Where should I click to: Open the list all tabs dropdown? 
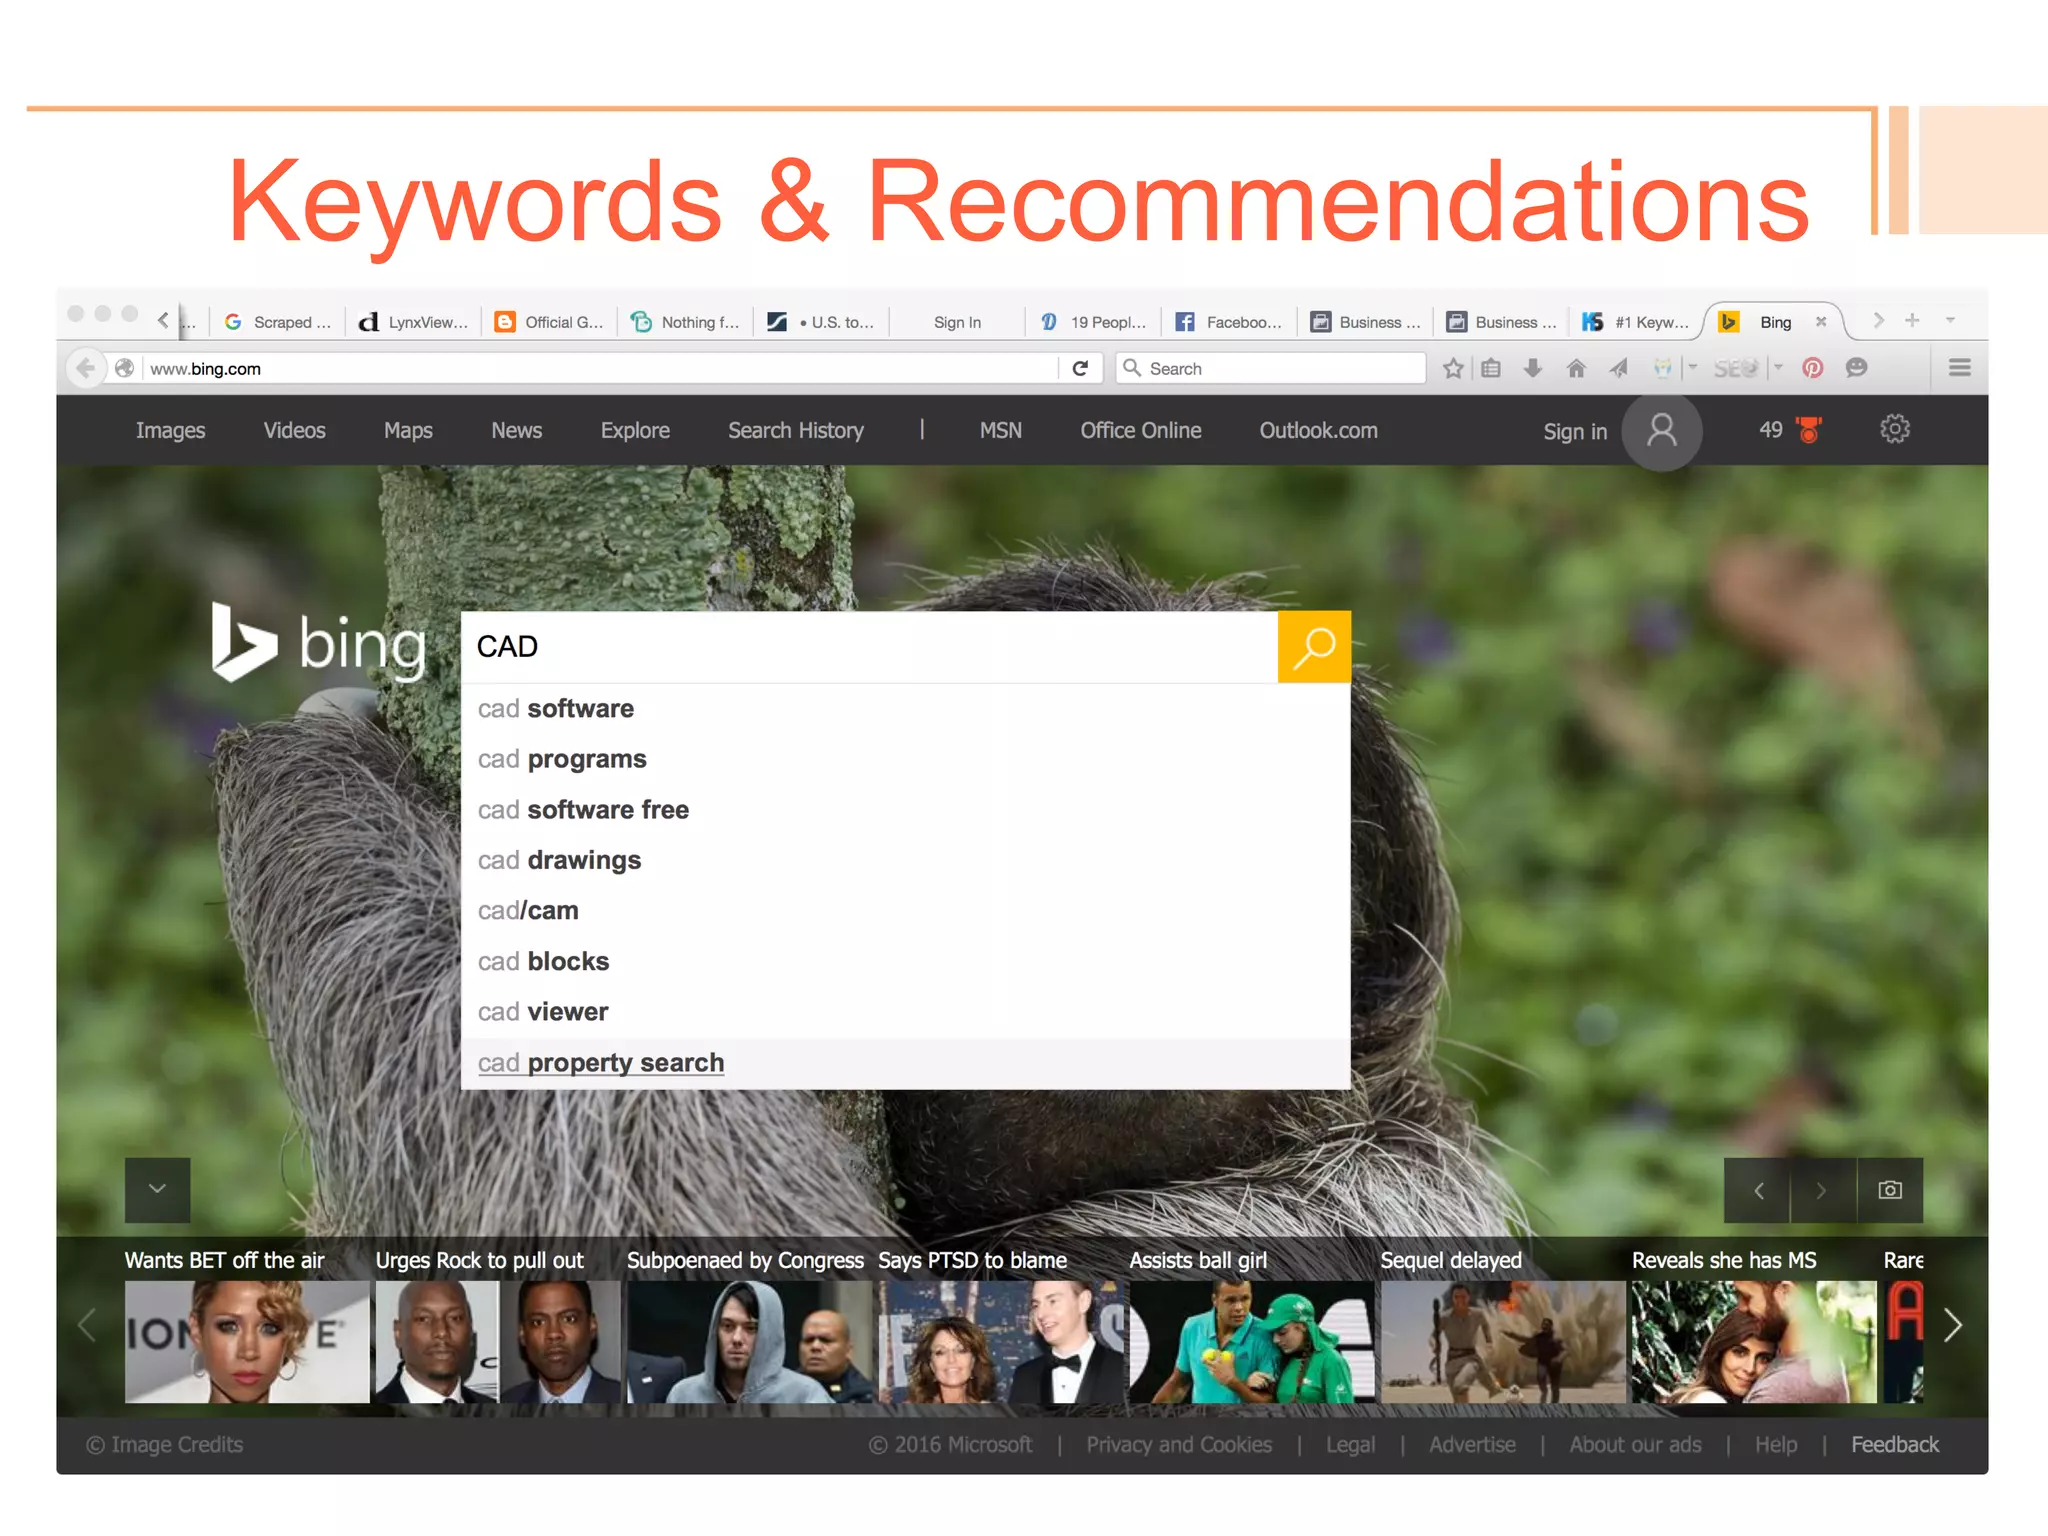1950,320
